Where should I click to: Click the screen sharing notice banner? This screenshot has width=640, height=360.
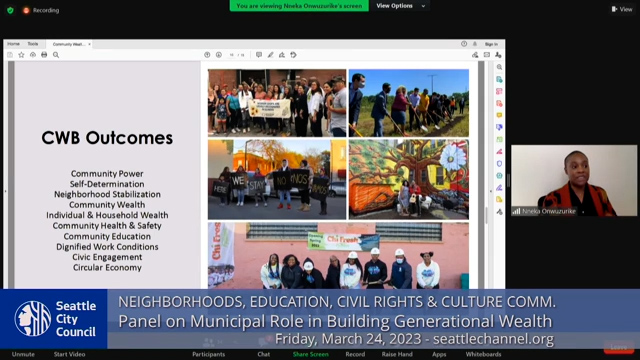[299, 6]
